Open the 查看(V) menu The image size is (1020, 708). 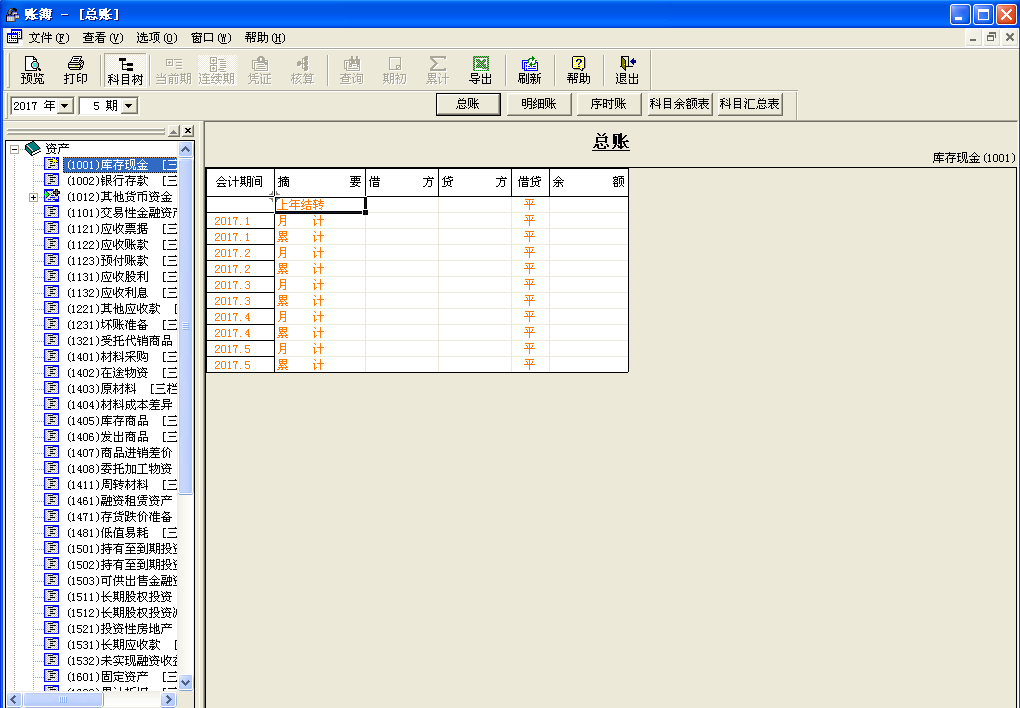(103, 38)
